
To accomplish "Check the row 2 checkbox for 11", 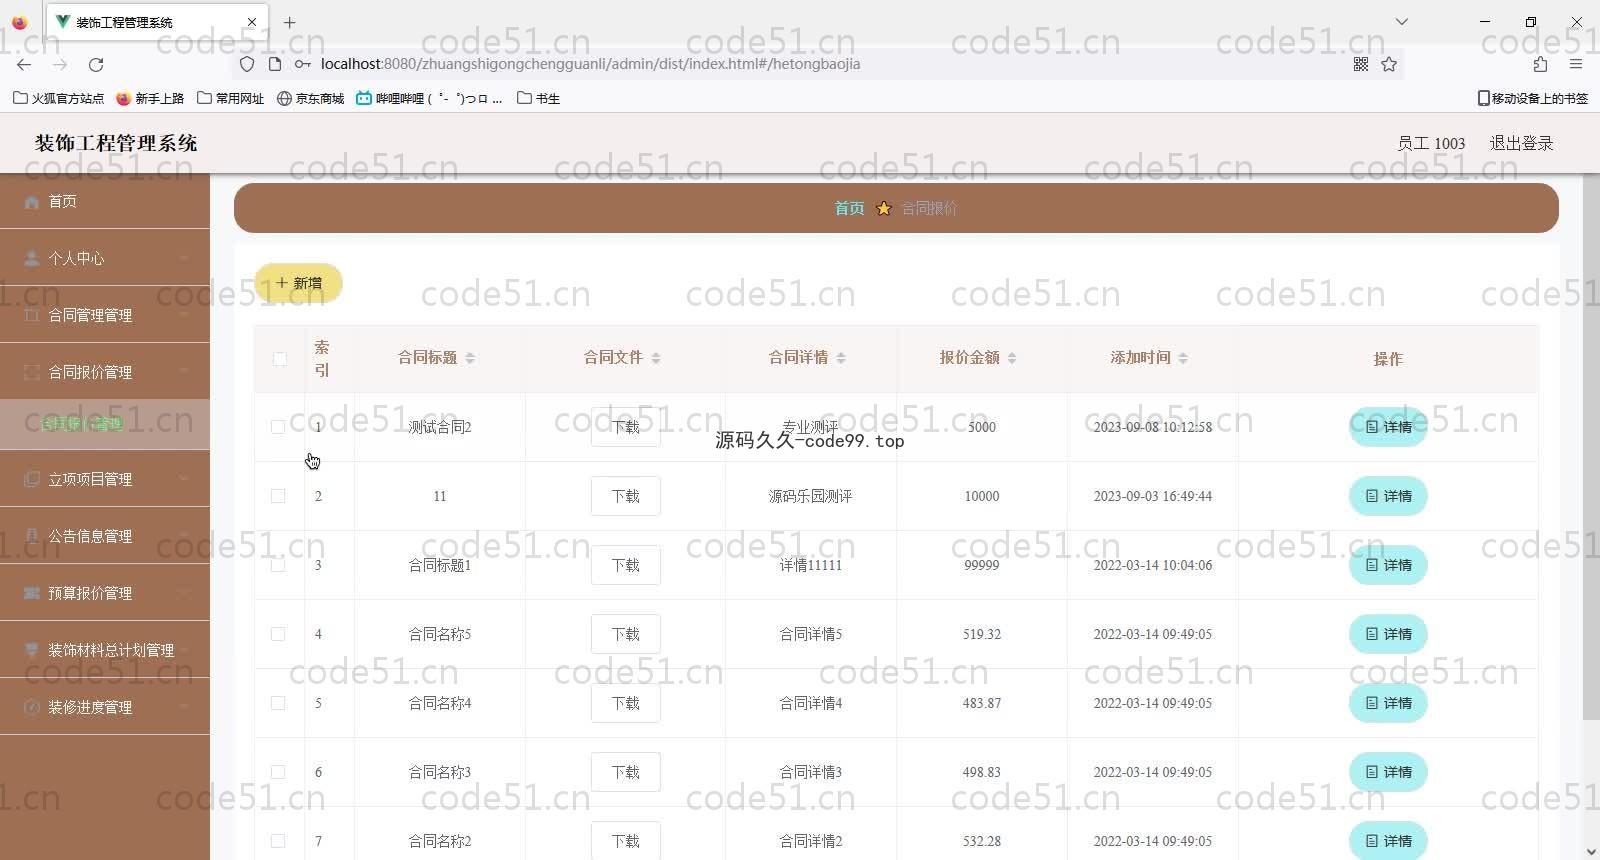I will tap(278, 496).
